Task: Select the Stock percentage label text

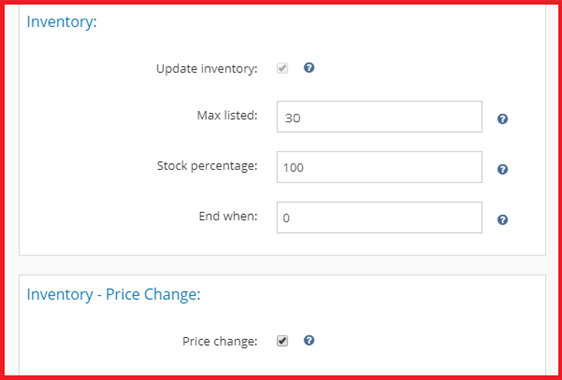Action: pyautogui.click(x=207, y=166)
